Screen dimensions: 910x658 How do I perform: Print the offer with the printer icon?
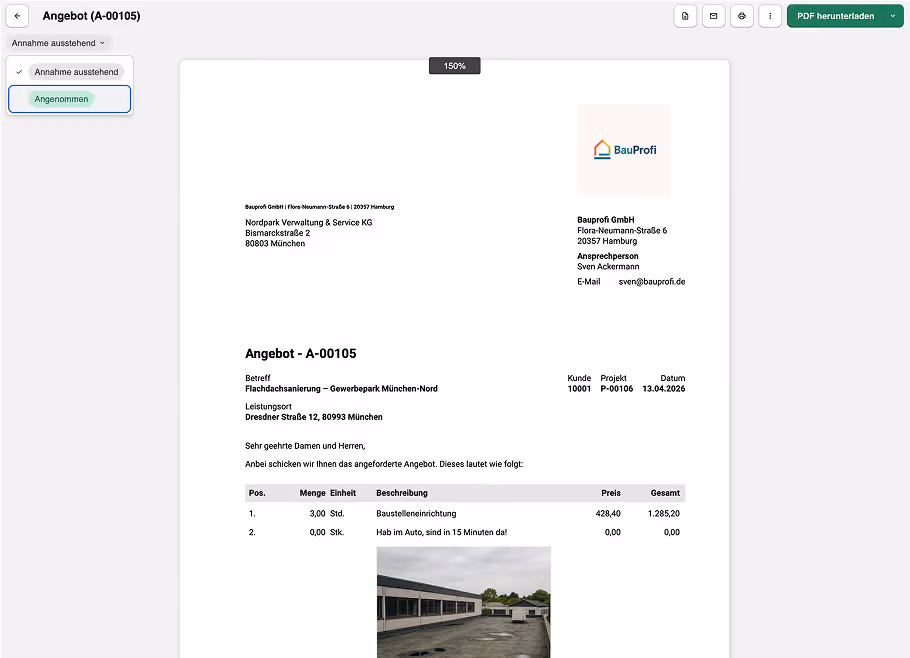tap(742, 16)
